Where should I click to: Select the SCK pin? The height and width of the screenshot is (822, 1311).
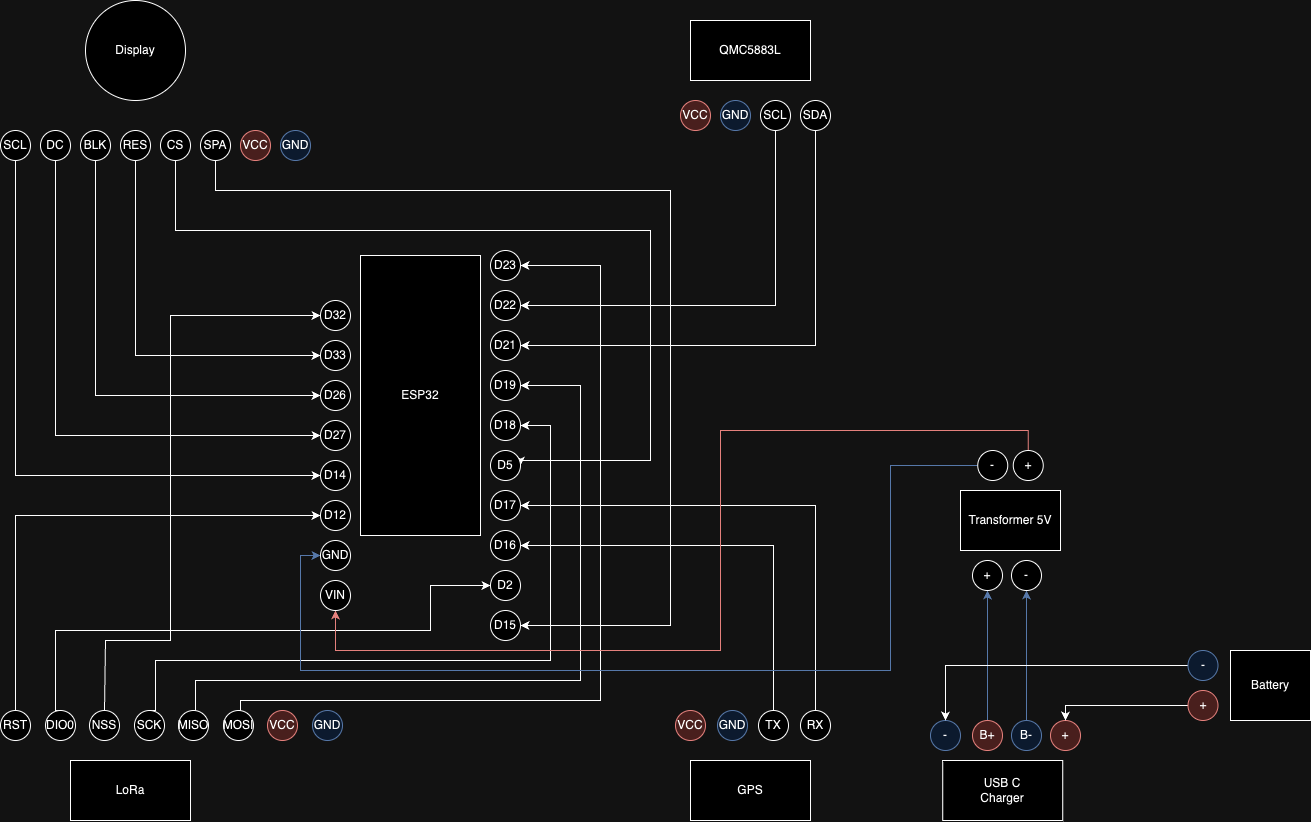pos(149,725)
